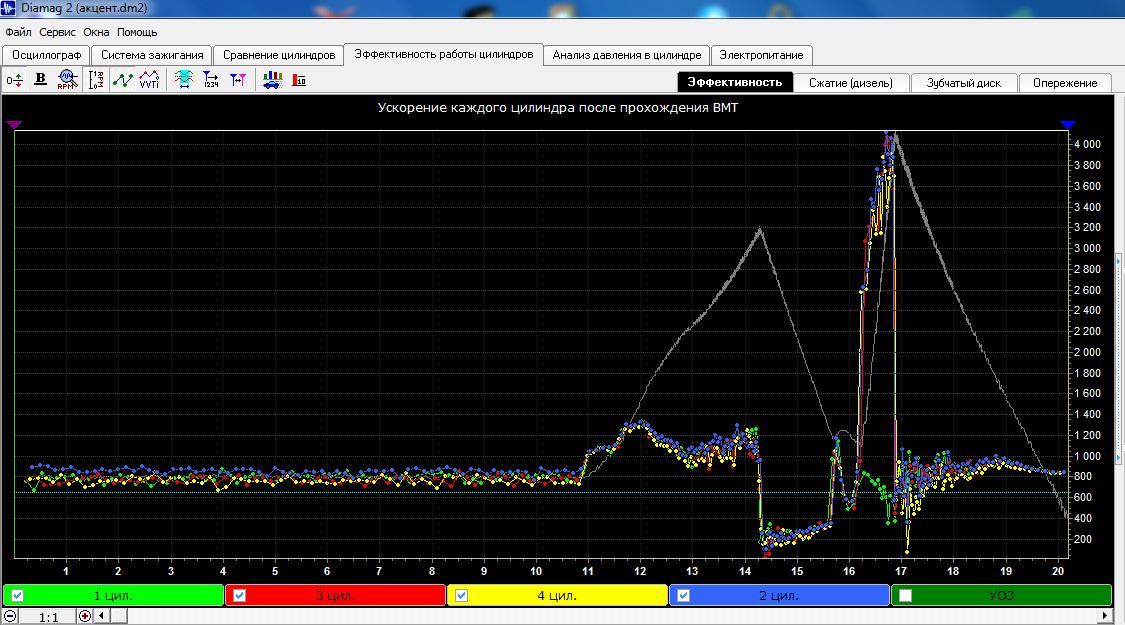Click the 4 000 value on Y axis
The height and width of the screenshot is (625, 1125).
tap(1087, 144)
